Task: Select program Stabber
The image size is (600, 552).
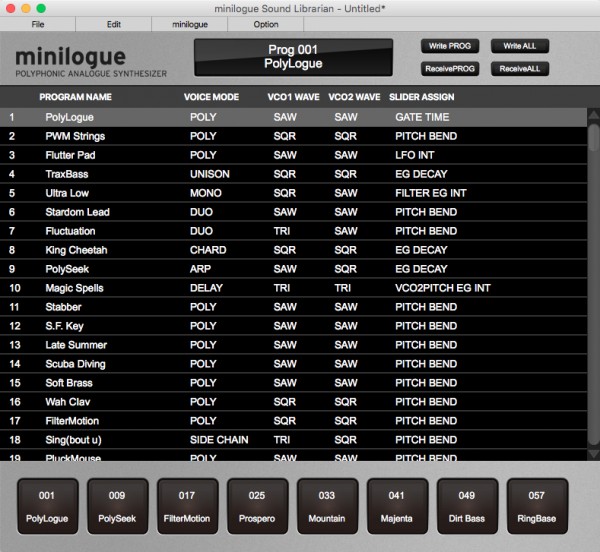Action: pos(293,307)
